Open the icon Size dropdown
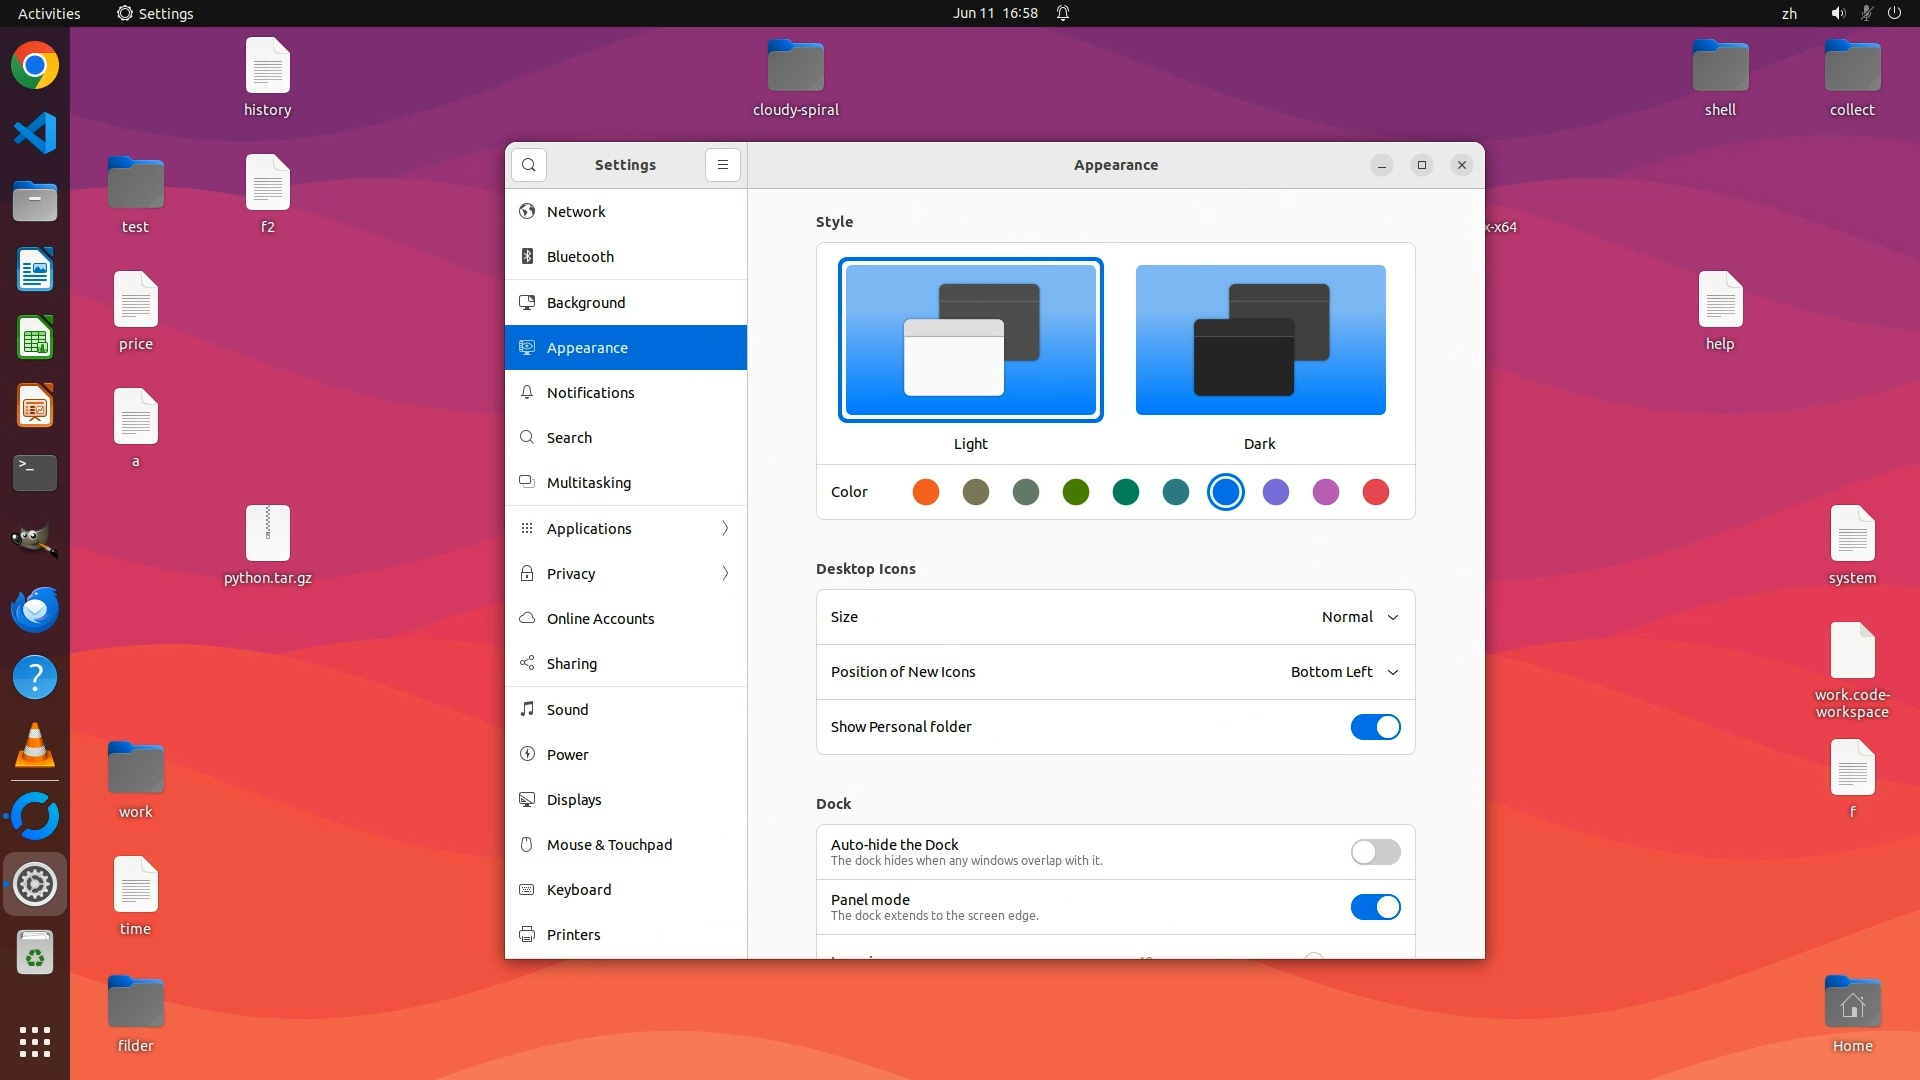The height and width of the screenshot is (1080, 1920). coord(1359,617)
